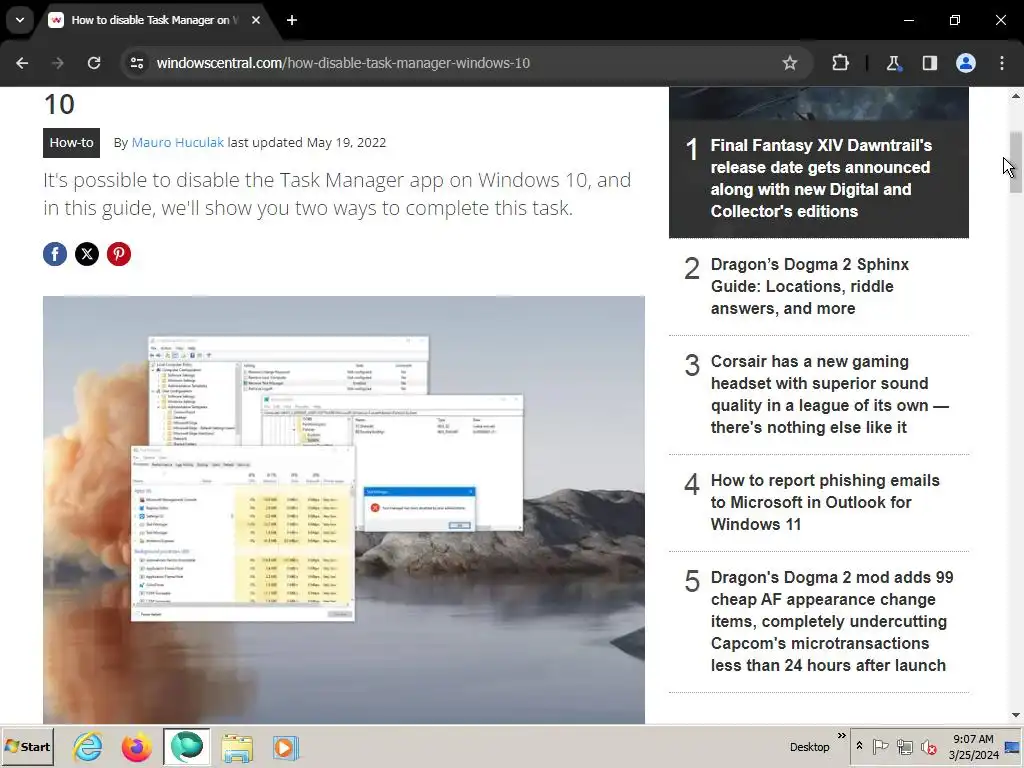1024x768 pixels.
Task: Open a new browser tab
Action: pyautogui.click(x=292, y=20)
